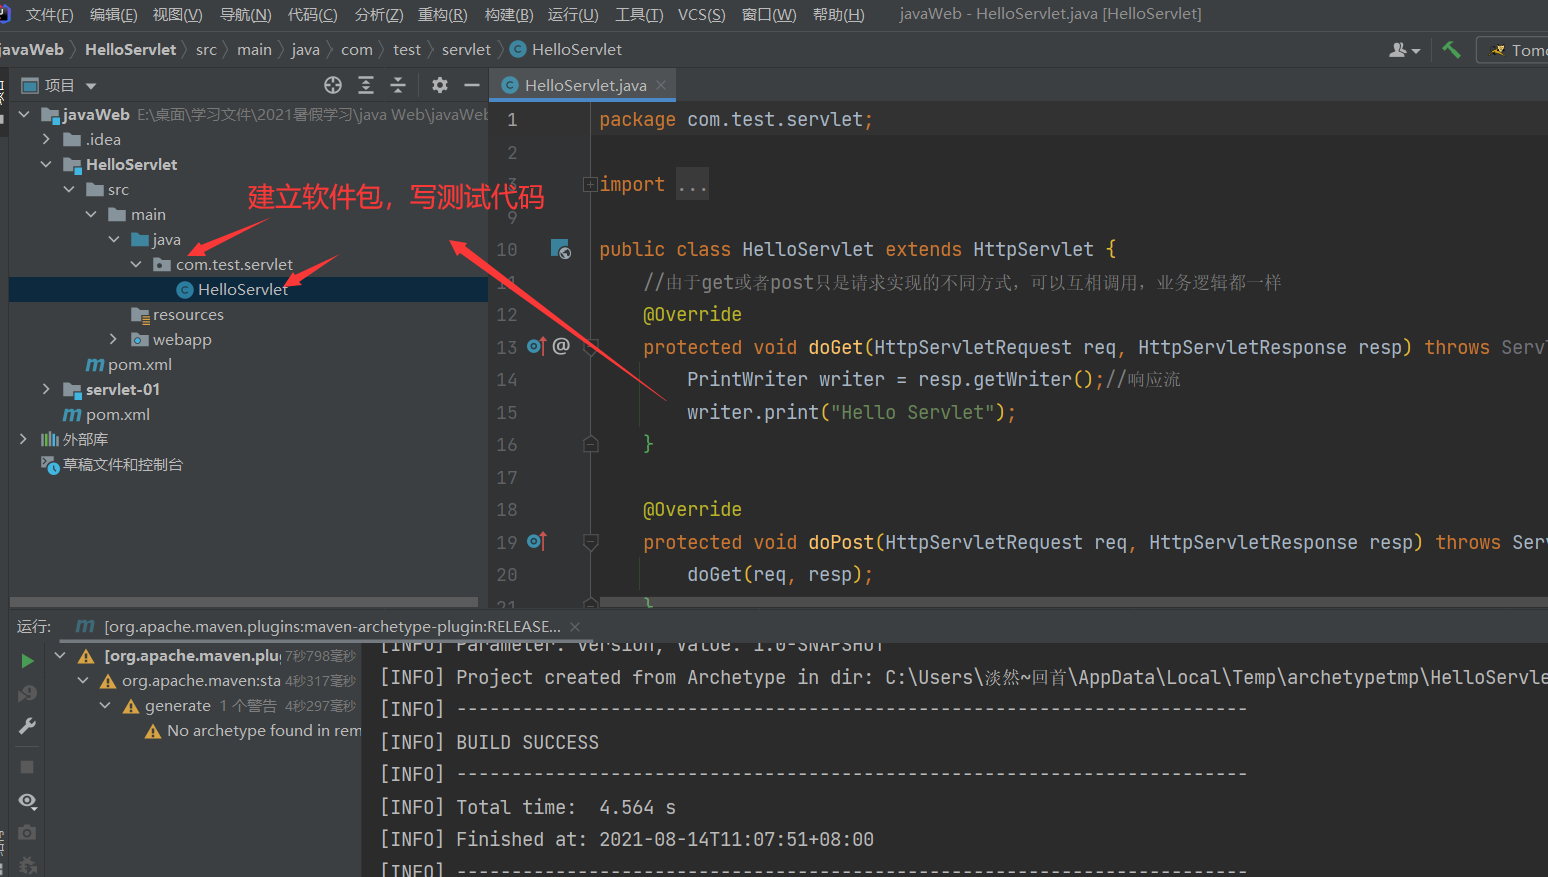1548x877 pixels.
Task: Click java in the breadcrumb path
Action: [x=305, y=50]
